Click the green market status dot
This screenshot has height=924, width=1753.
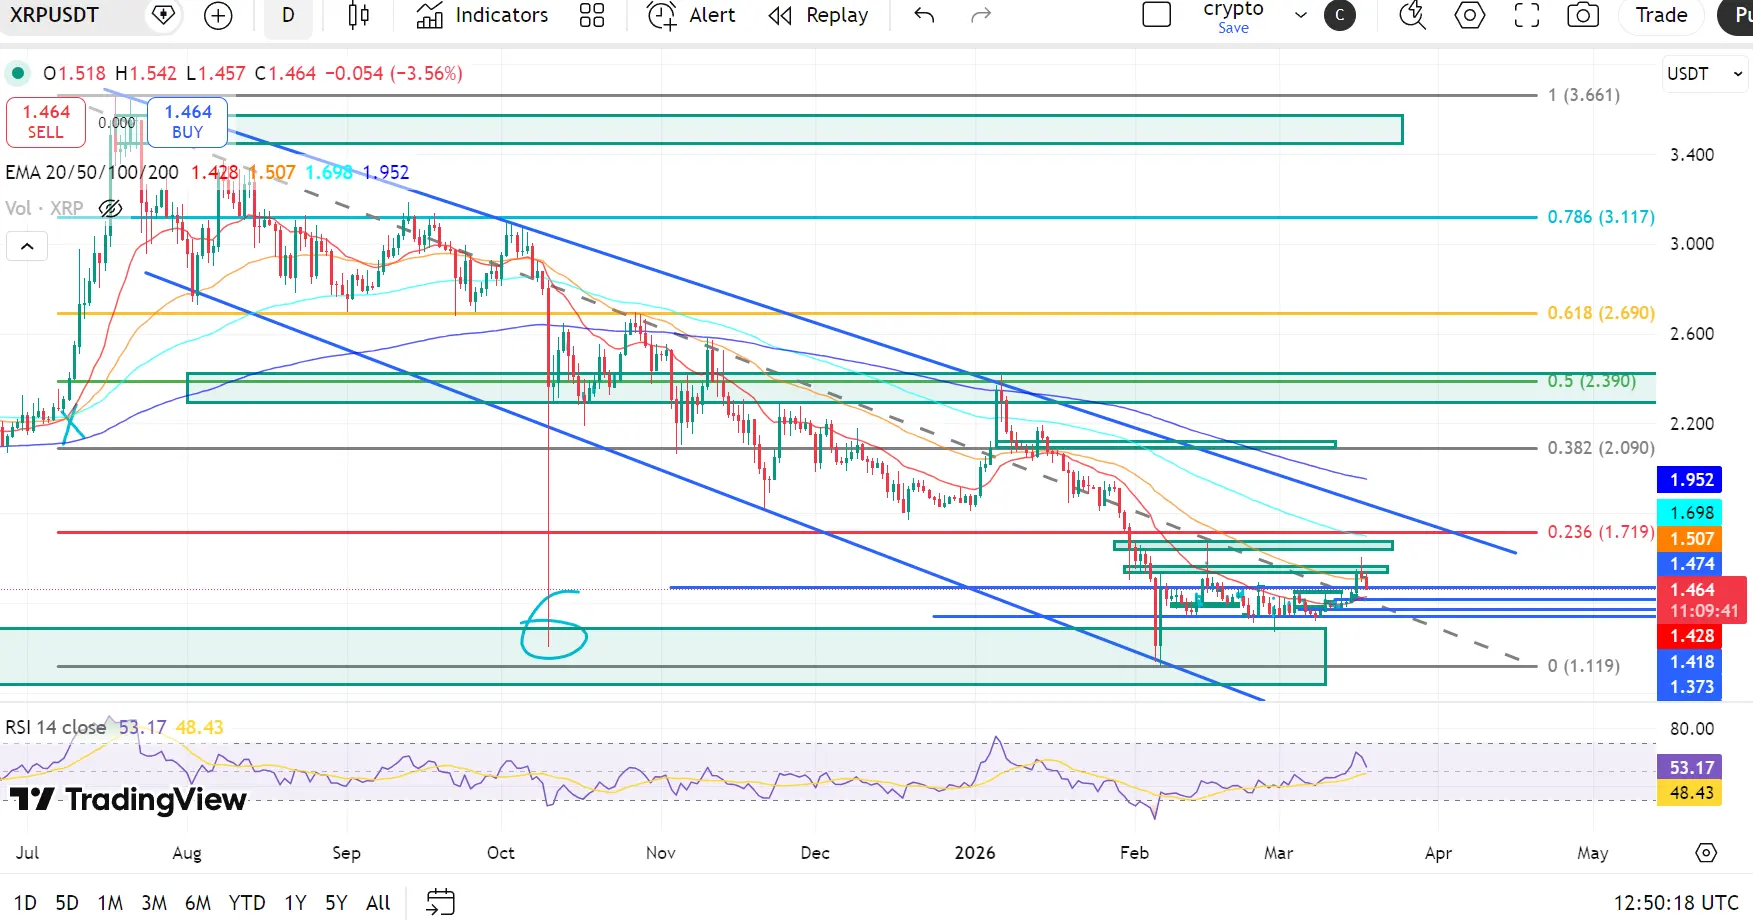pyautogui.click(x=17, y=73)
